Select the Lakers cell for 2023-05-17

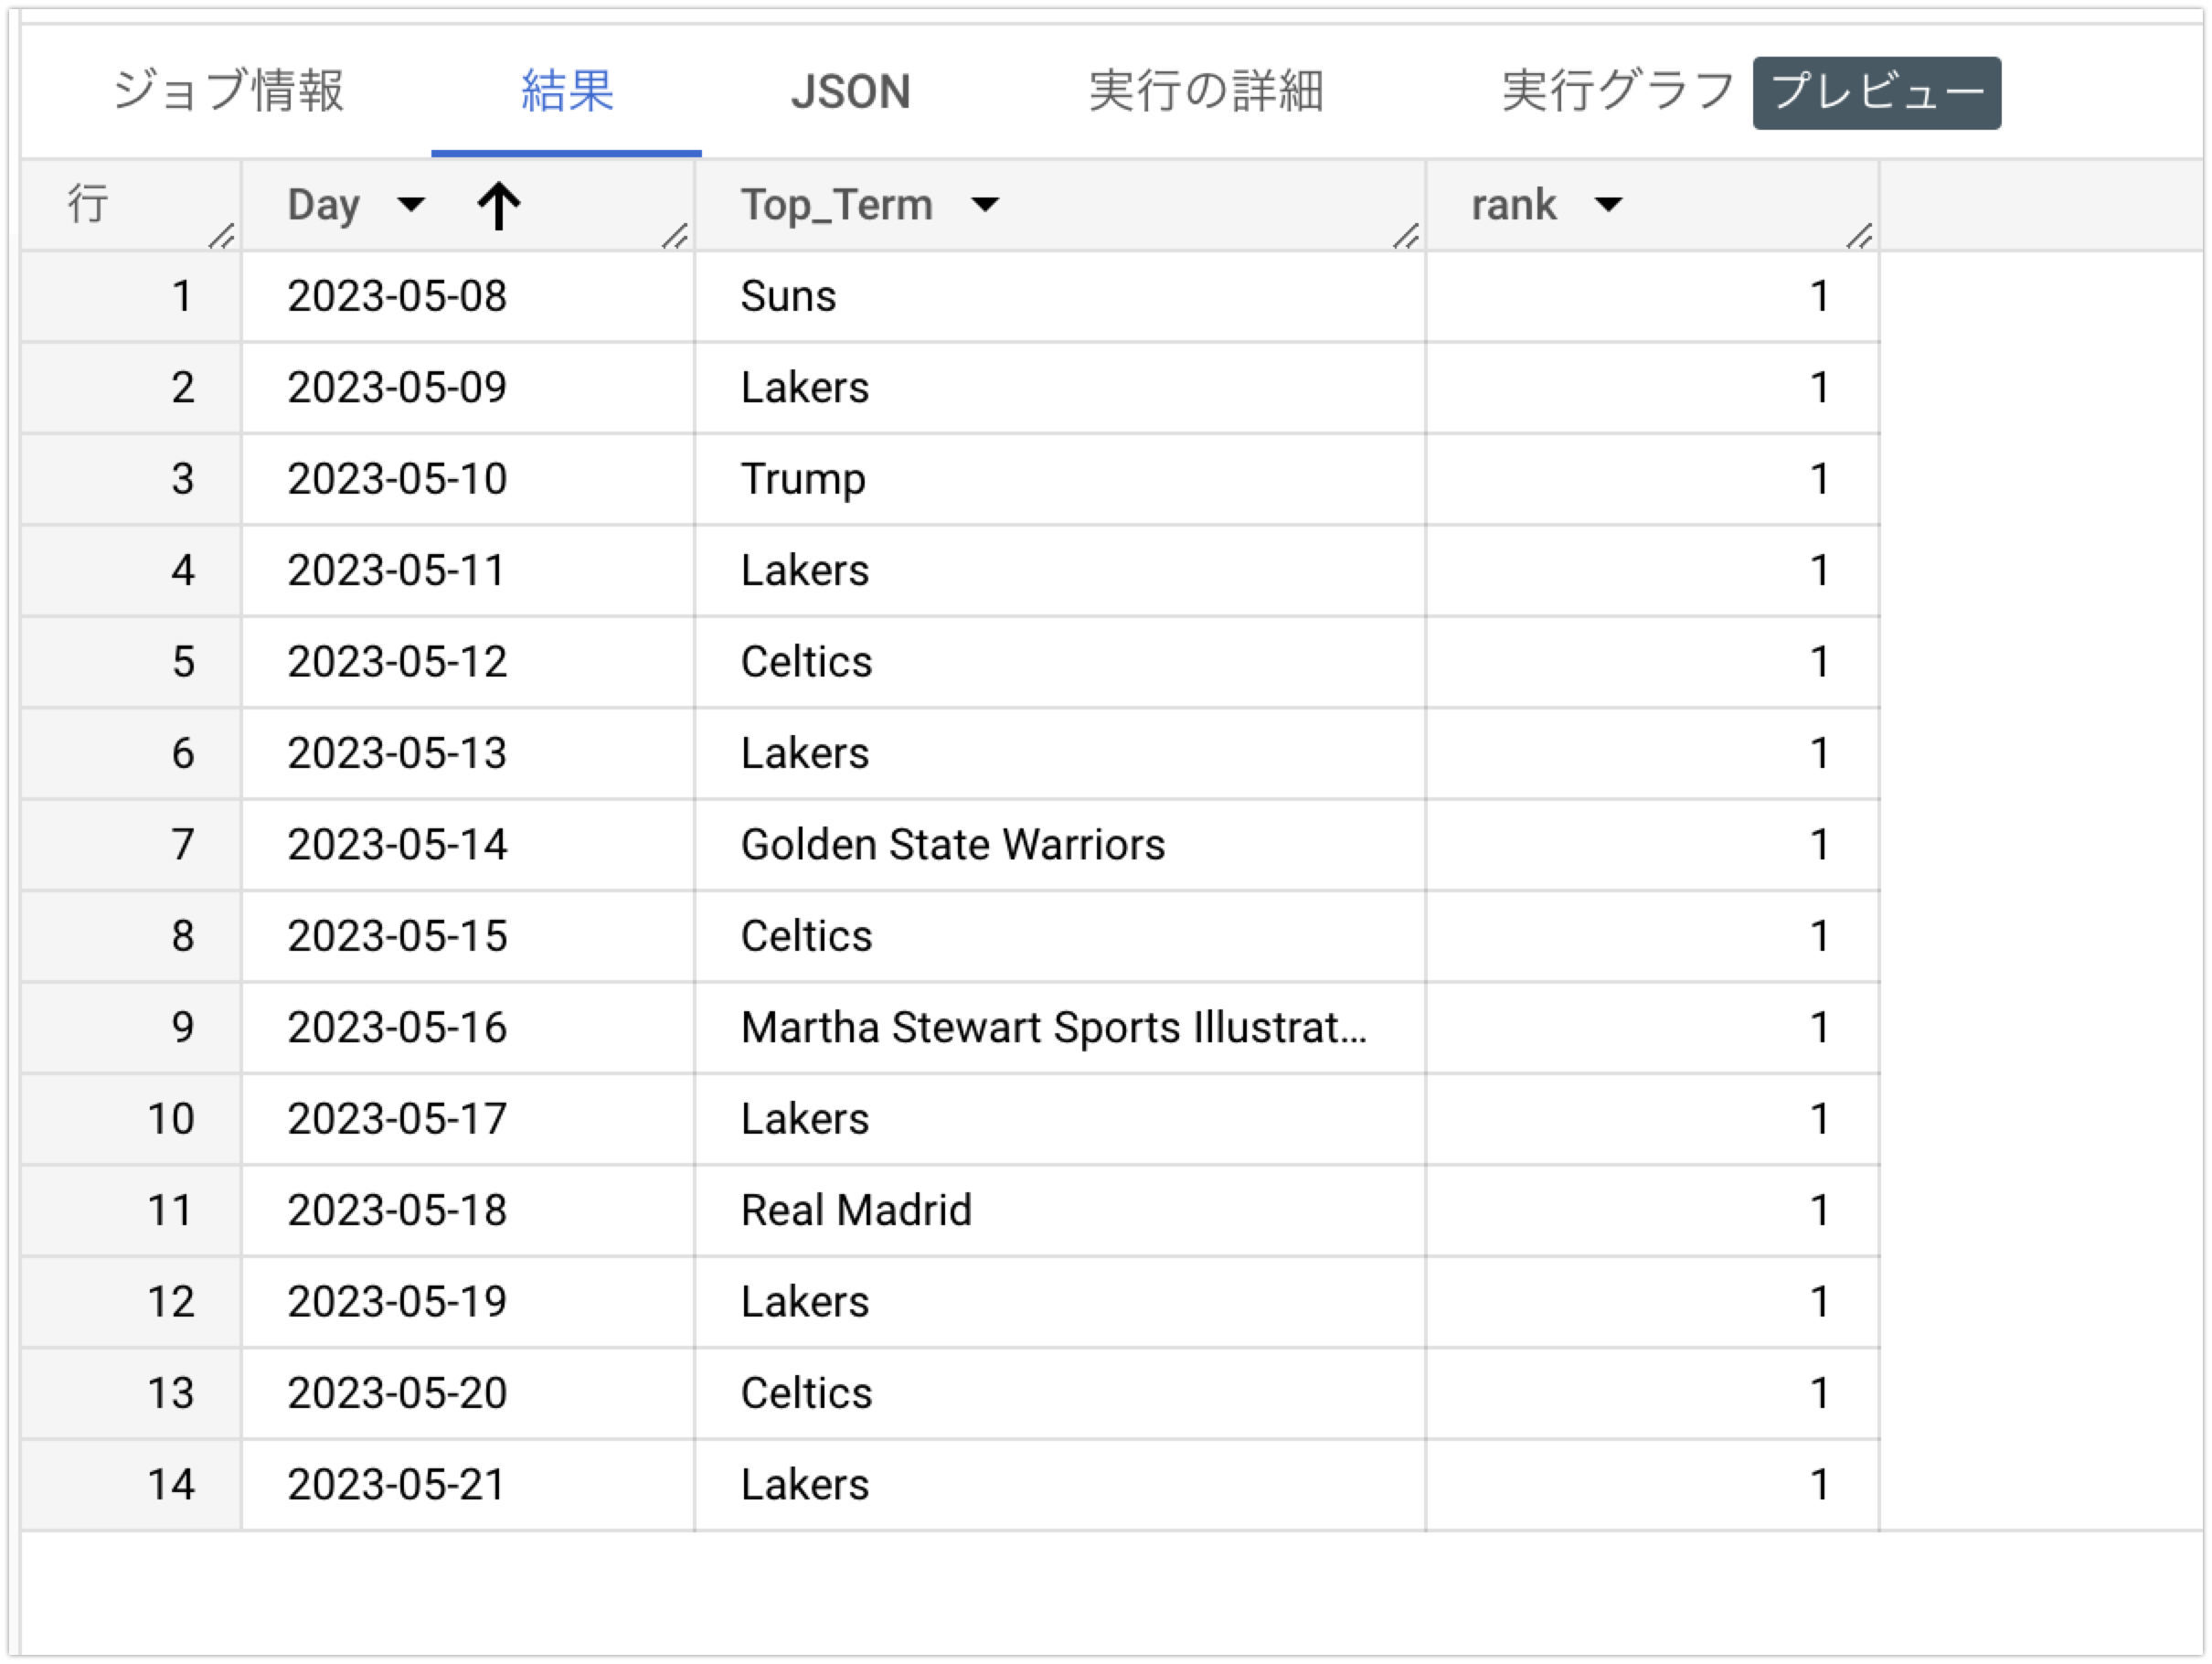coord(1060,1119)
